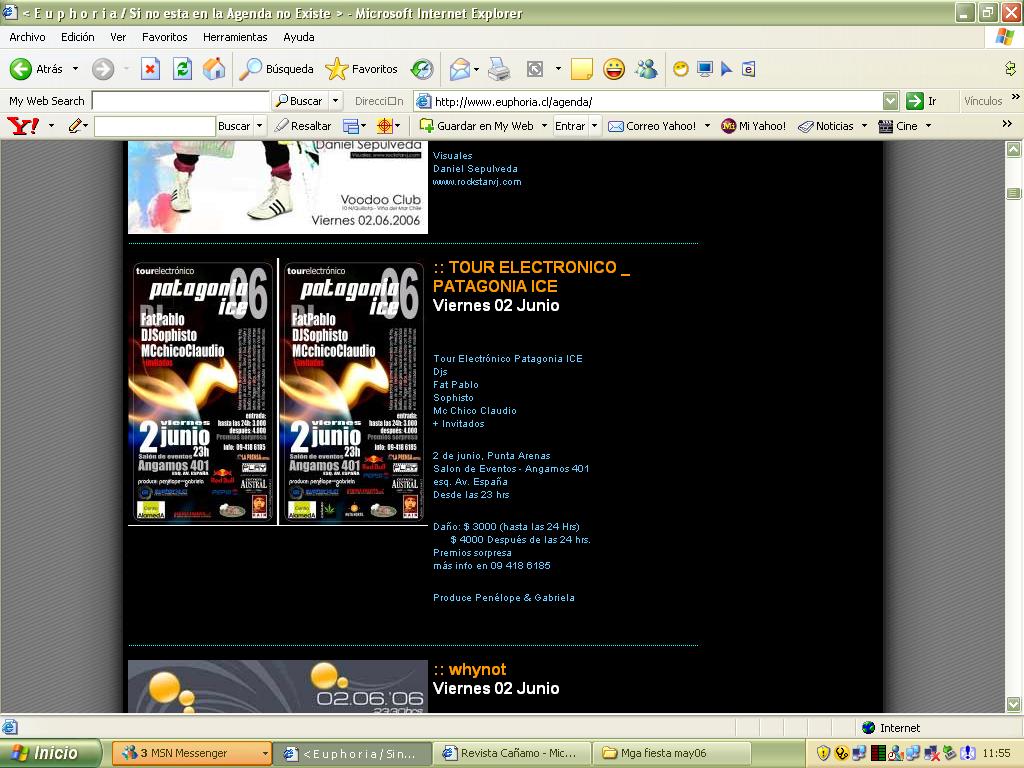Click the TOUR ELECTRONICO _ PATAGONIA ICE heading
The width and height of the screenshot is (1024, 768).
[532, 276]
